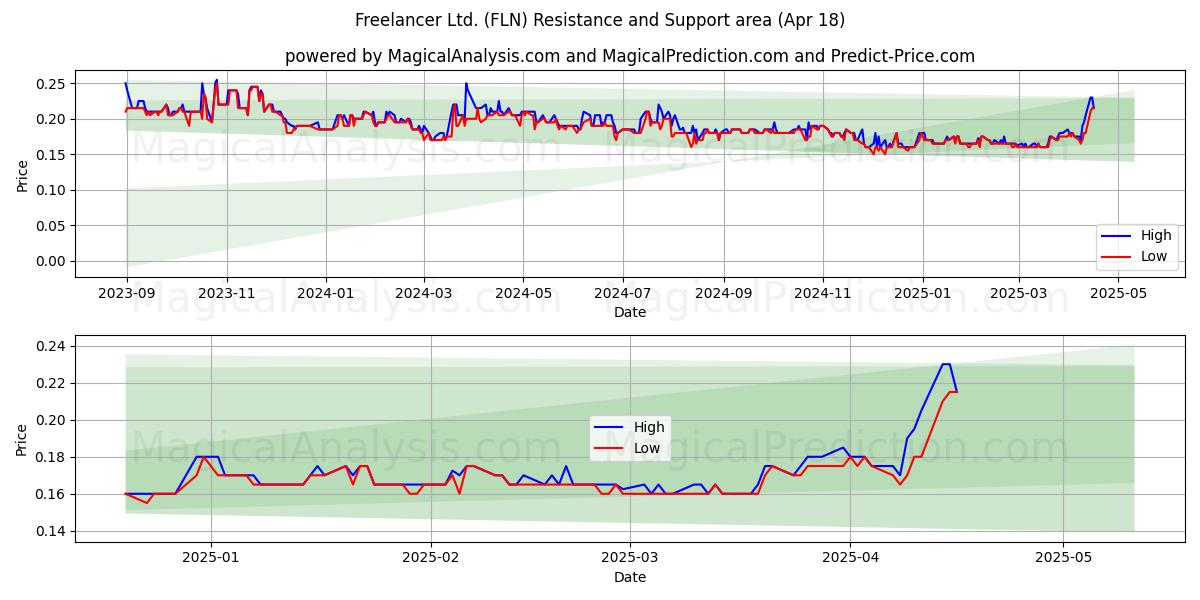Click the 0.22 price tick label
This screenshot has width=1200, height=600.
51,383
